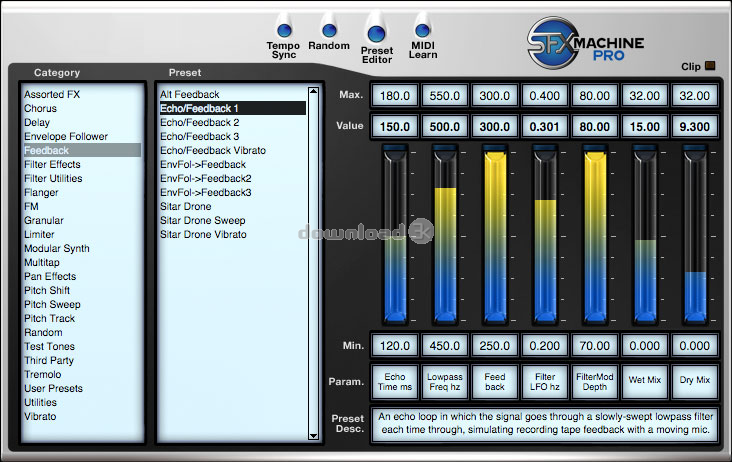The width and height of the screenshot is (732, 462).
Task: Open the Test Tones category
Action: point(49,346)
